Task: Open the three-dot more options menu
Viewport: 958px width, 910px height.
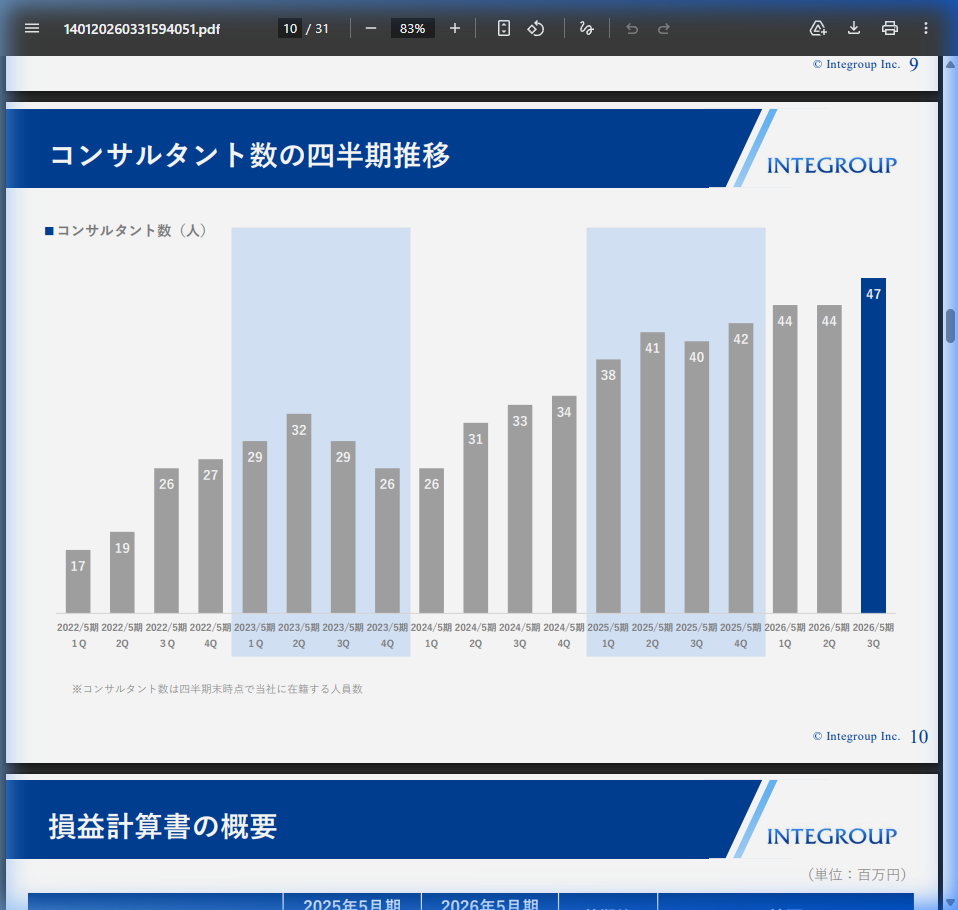Action: pos(925,28)
